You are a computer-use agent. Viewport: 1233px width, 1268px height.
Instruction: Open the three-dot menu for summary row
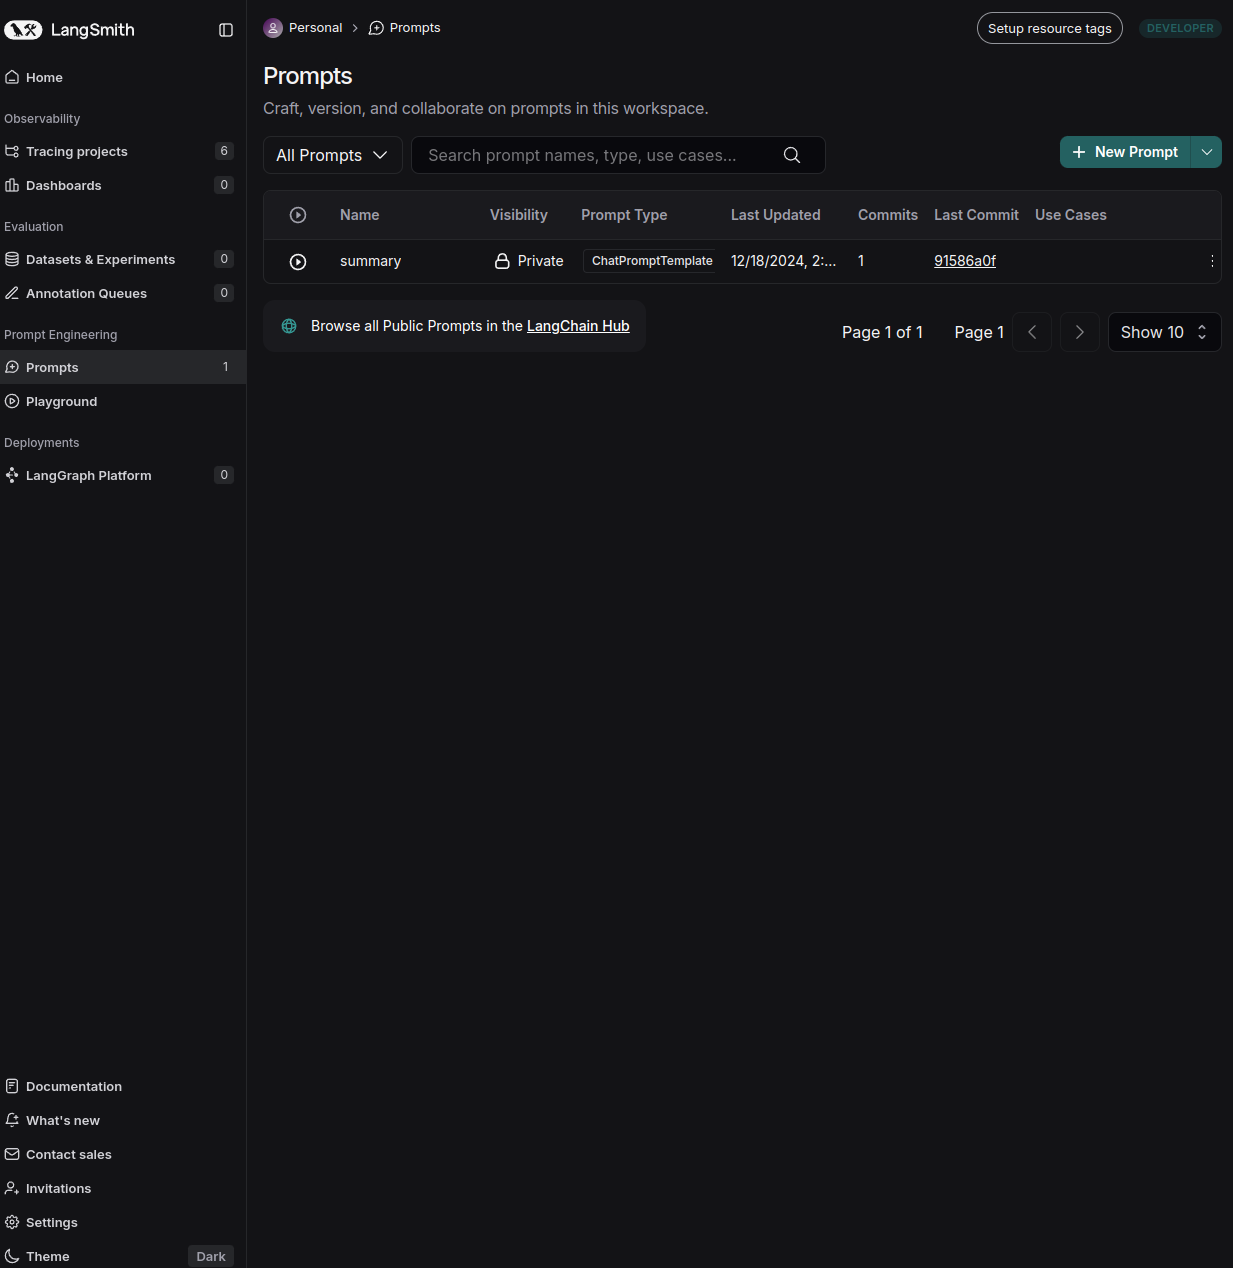[1212, 261]
